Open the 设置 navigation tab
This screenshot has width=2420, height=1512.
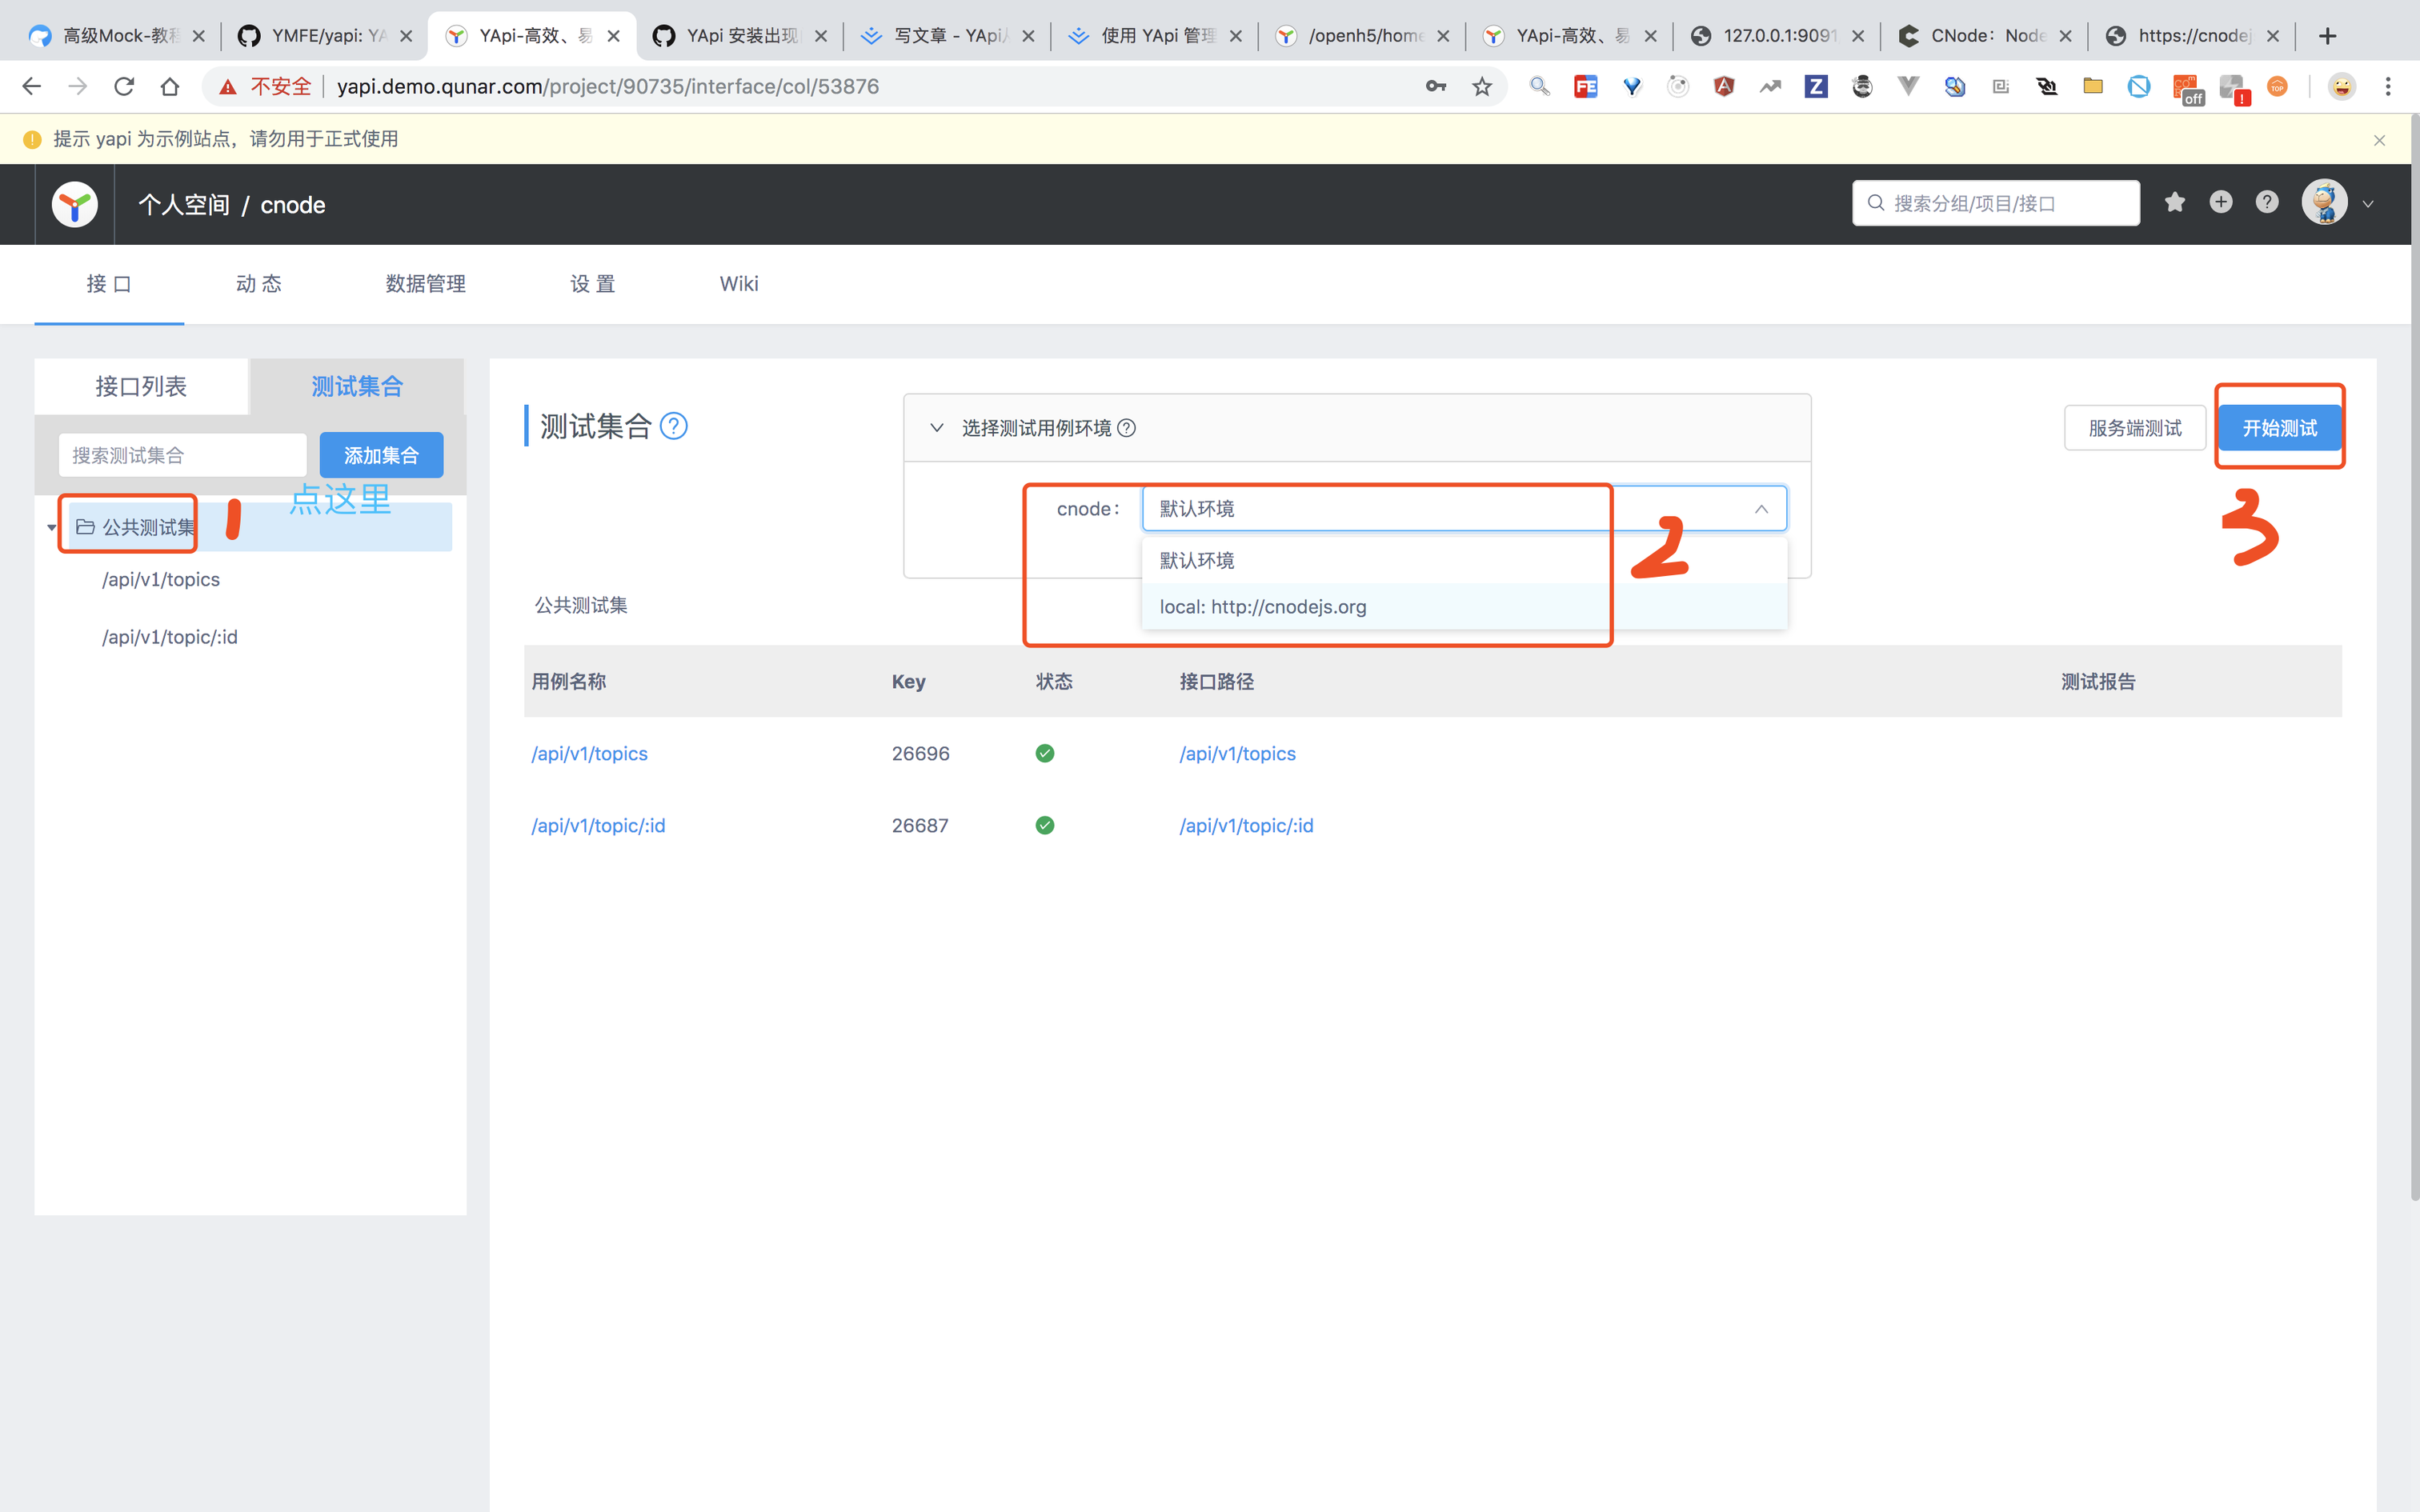point(593,284)
